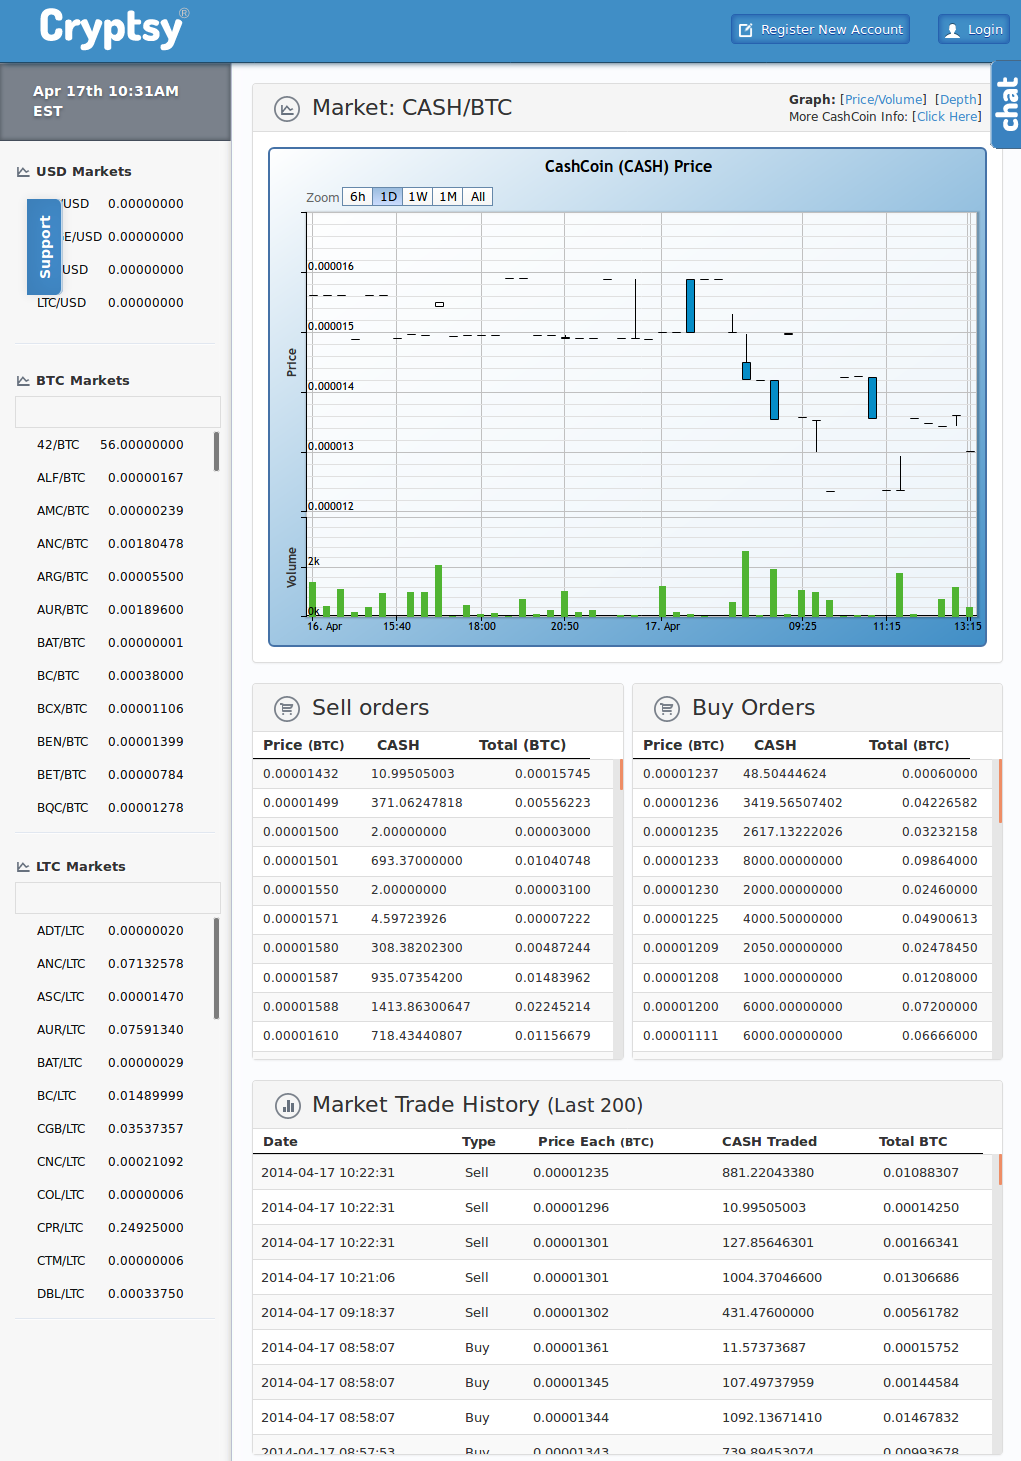Open the AUR/BTC market
Image resolution: width=1021 pixels, height=1461 pixels.
pyautogui.click(x=110, y=610)
